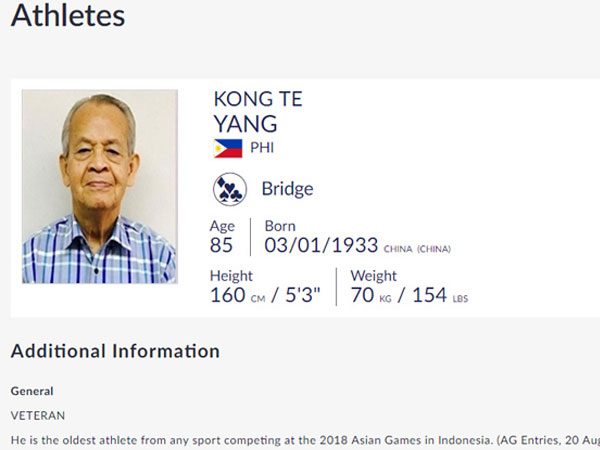This screenshot has height=450, width=600.
Task: Click the Weight value 70 kg
Action: click(x=371, y=295)
